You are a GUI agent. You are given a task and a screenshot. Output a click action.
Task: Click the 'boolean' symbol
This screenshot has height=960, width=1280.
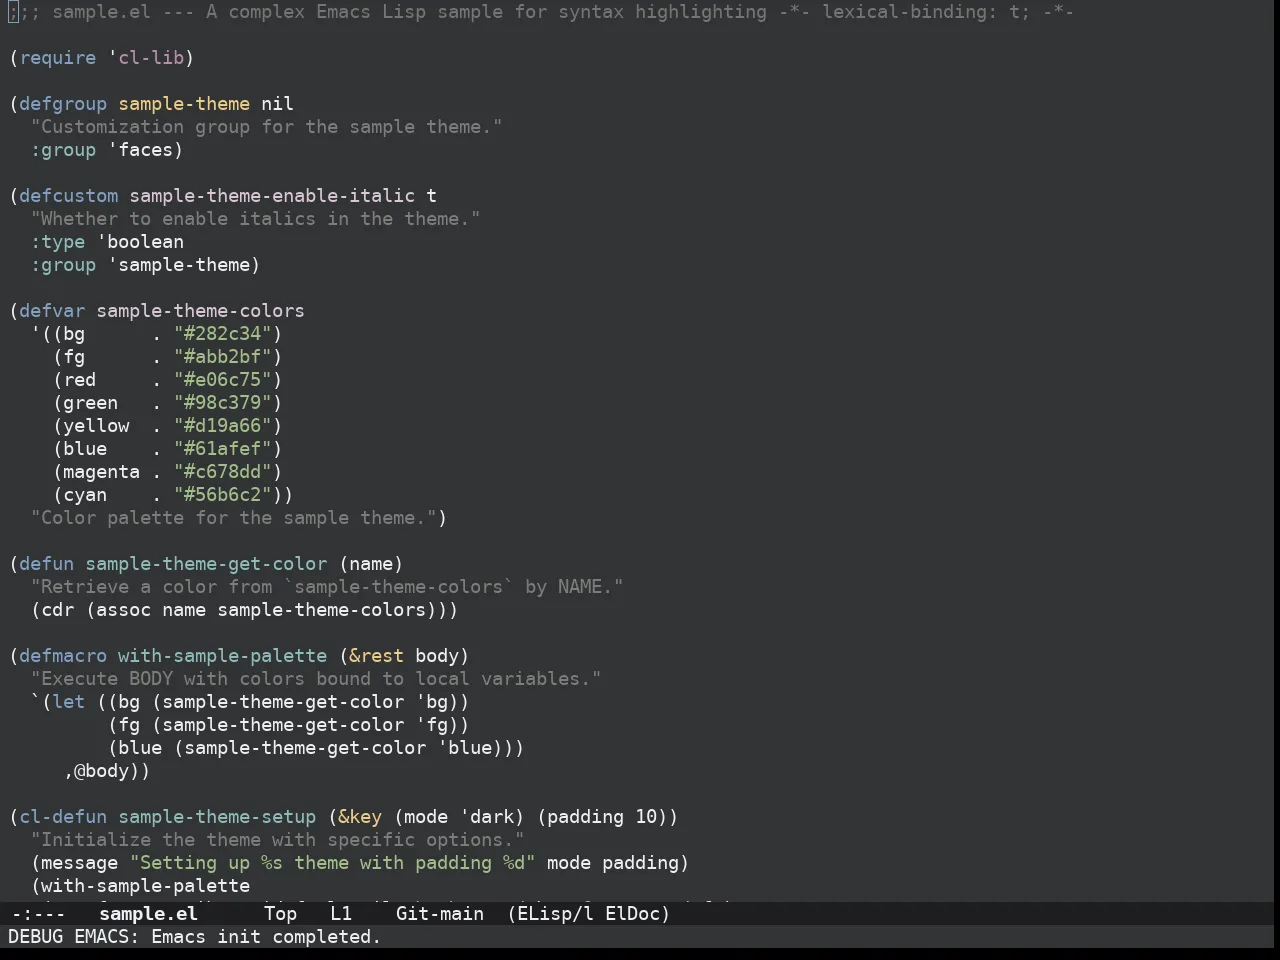[146, 242]
